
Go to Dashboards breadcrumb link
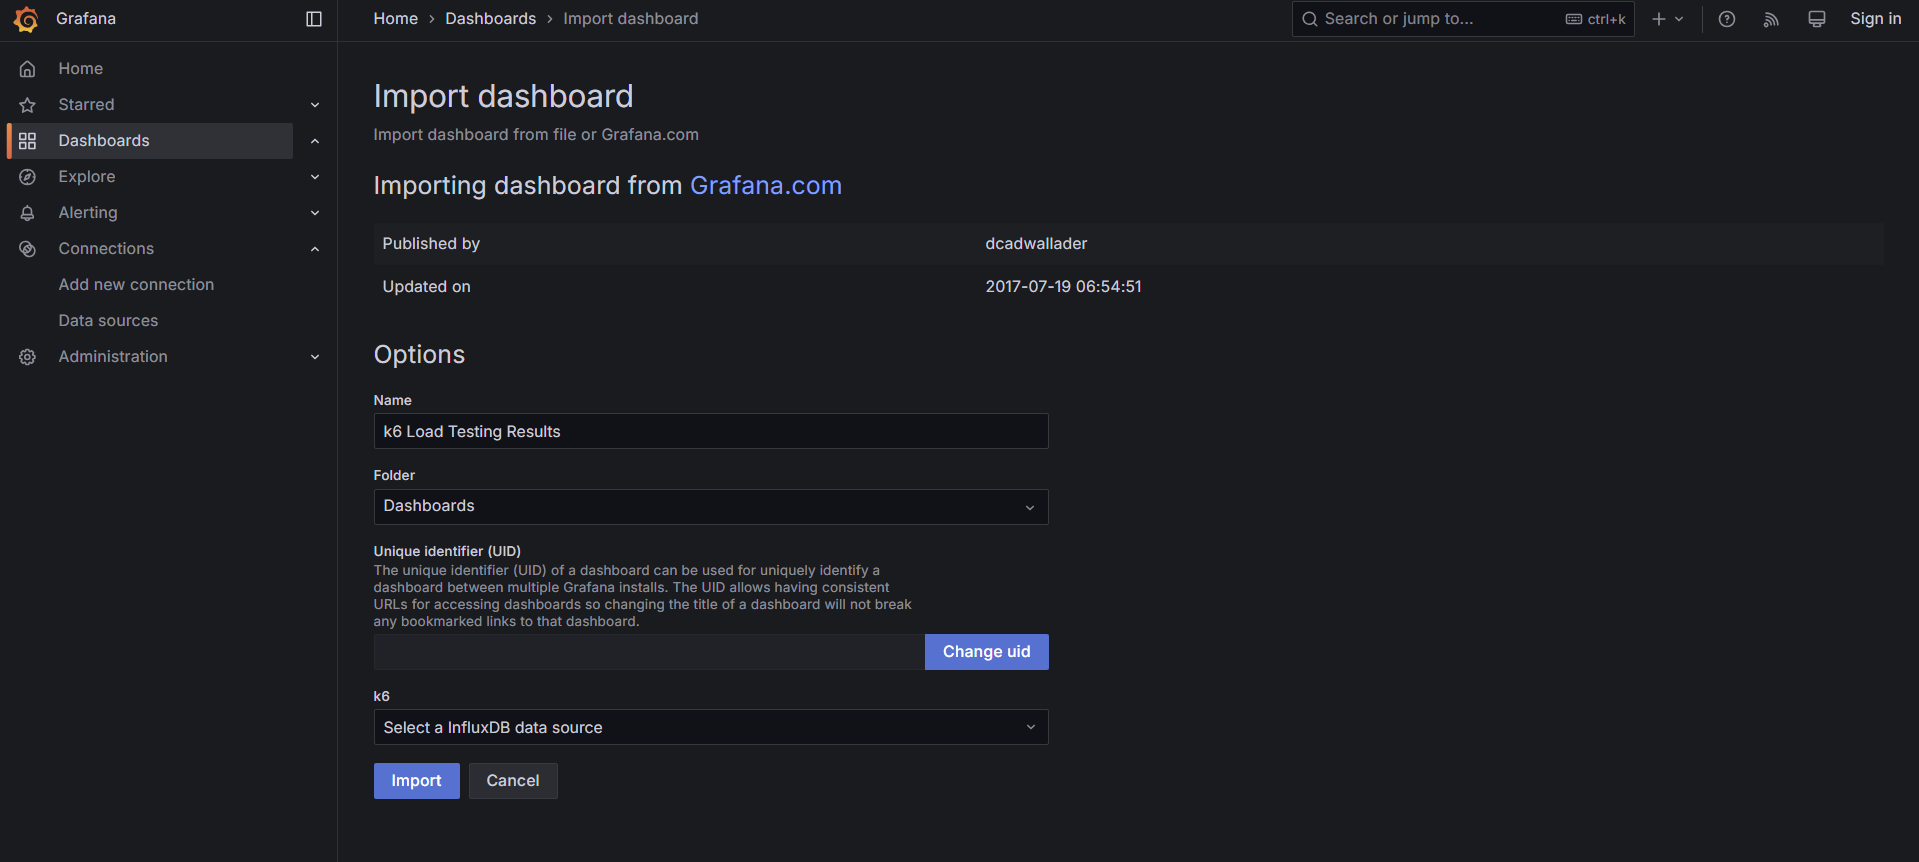[x=491, y=19]
